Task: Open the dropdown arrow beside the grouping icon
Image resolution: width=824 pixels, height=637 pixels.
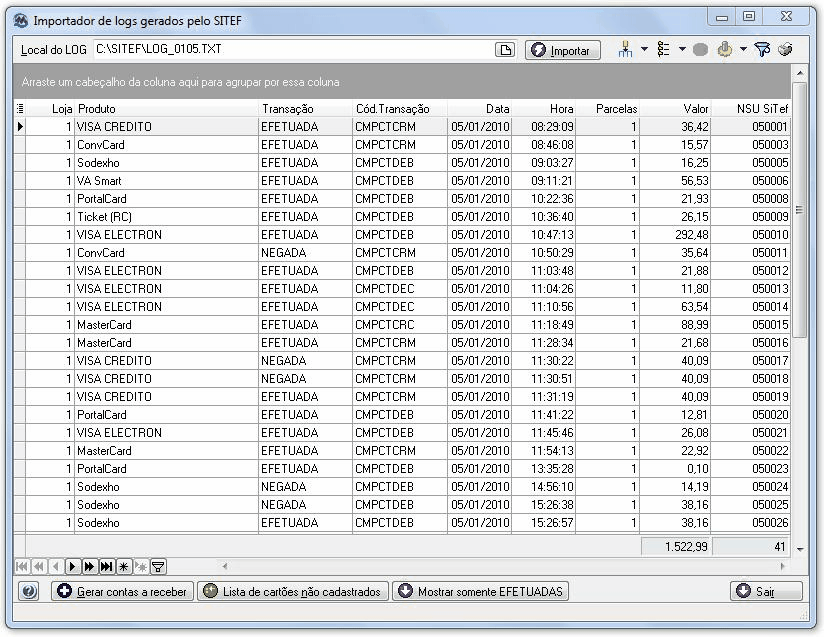Action: (x=644, y=49)
